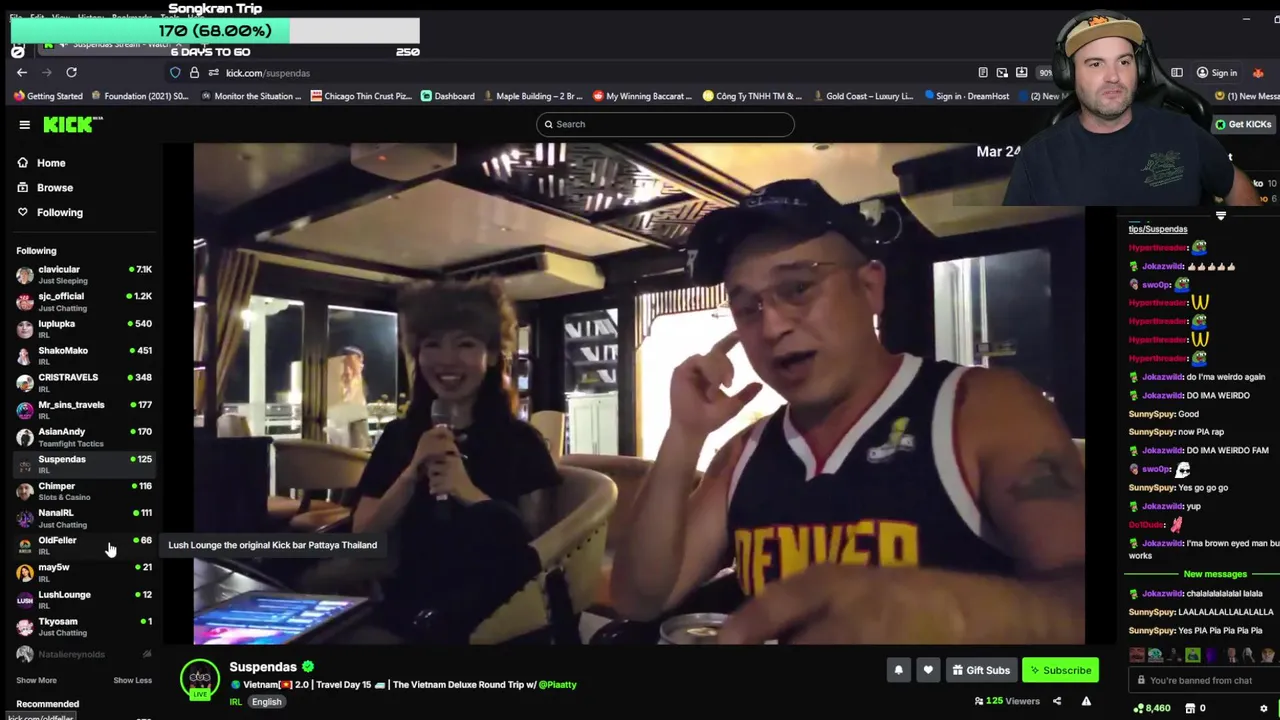1280x720 pixels.
Task: Click Show More under Following
Action: (x=36, y=680)
